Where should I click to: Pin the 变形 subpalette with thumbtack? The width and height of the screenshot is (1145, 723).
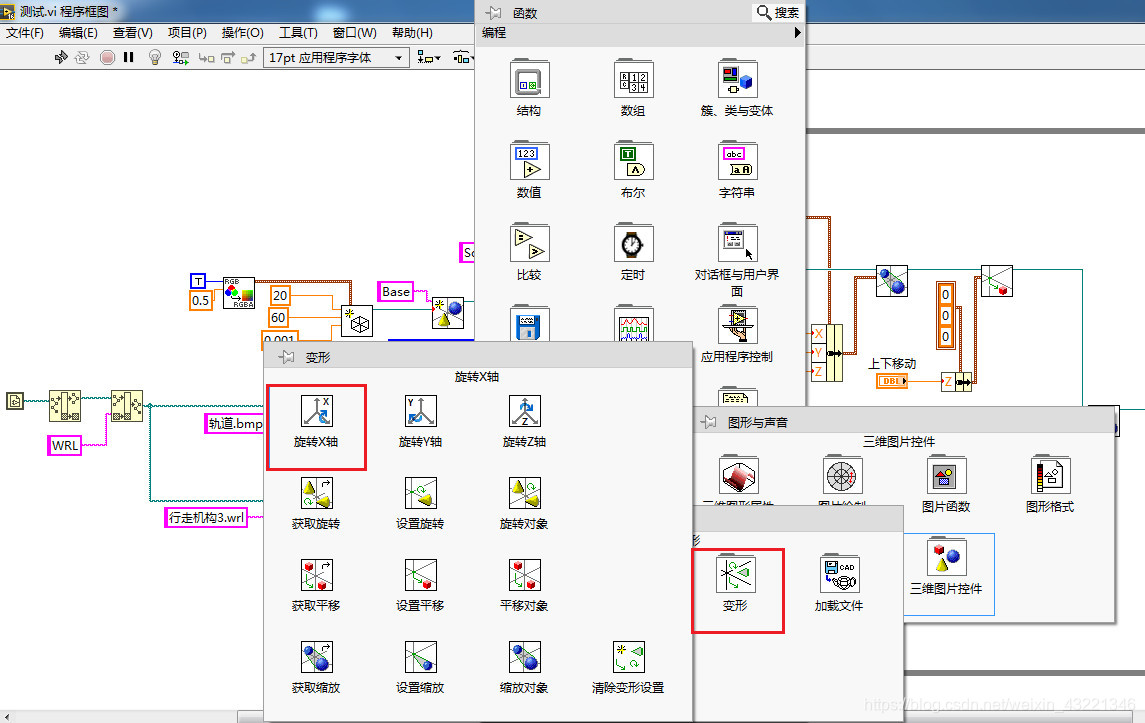coord(286,357)
